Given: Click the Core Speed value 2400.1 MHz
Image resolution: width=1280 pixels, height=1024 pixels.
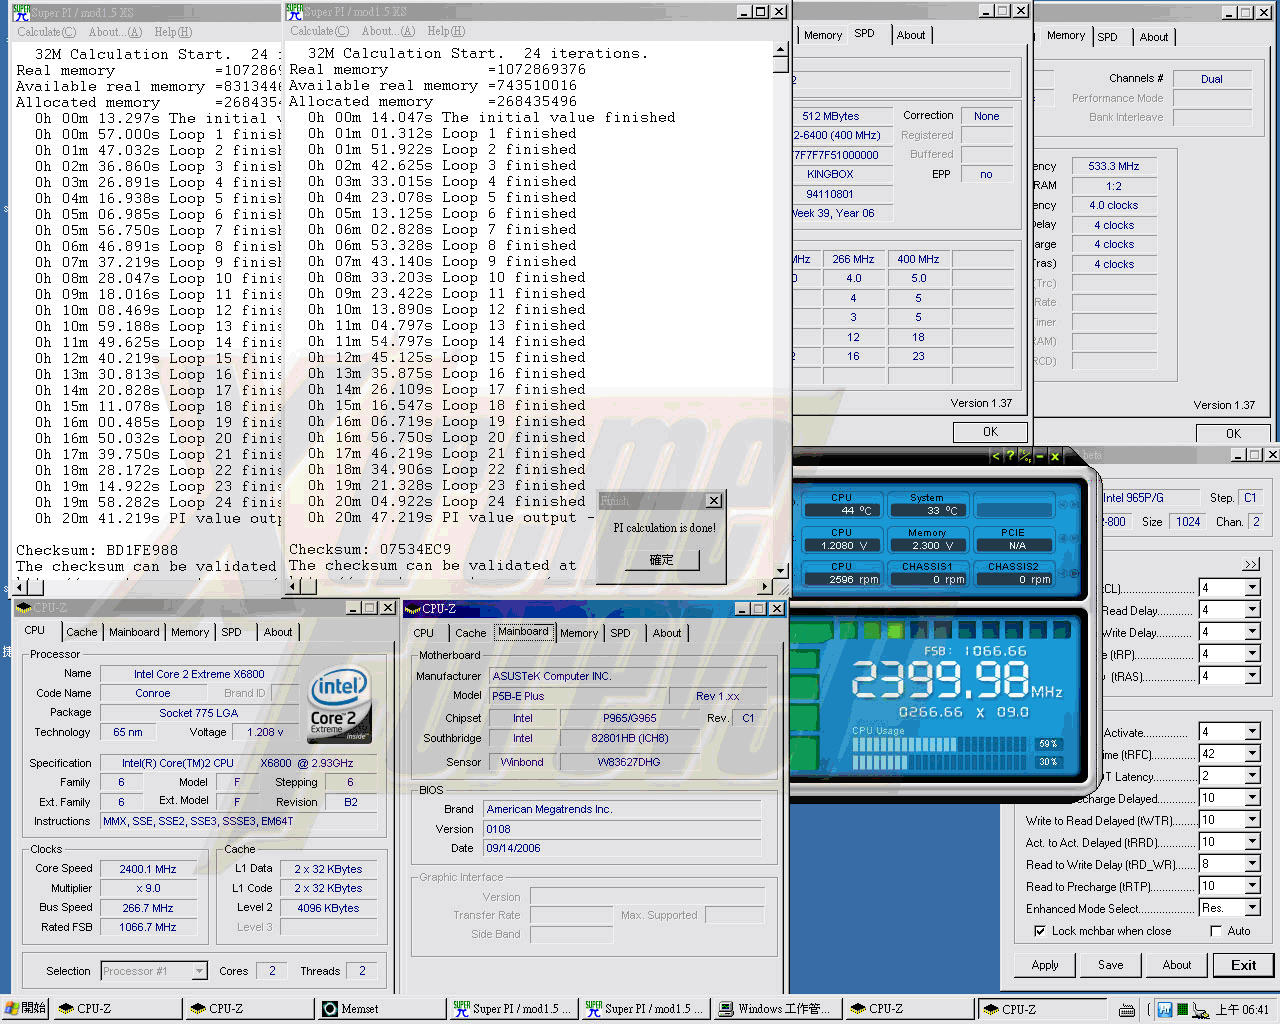Looking at the screenshot, I should 148,869.
